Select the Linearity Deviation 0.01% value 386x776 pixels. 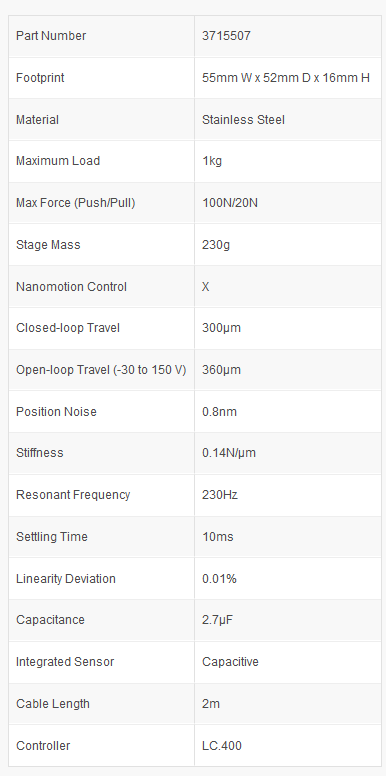(x=219, y=579)
